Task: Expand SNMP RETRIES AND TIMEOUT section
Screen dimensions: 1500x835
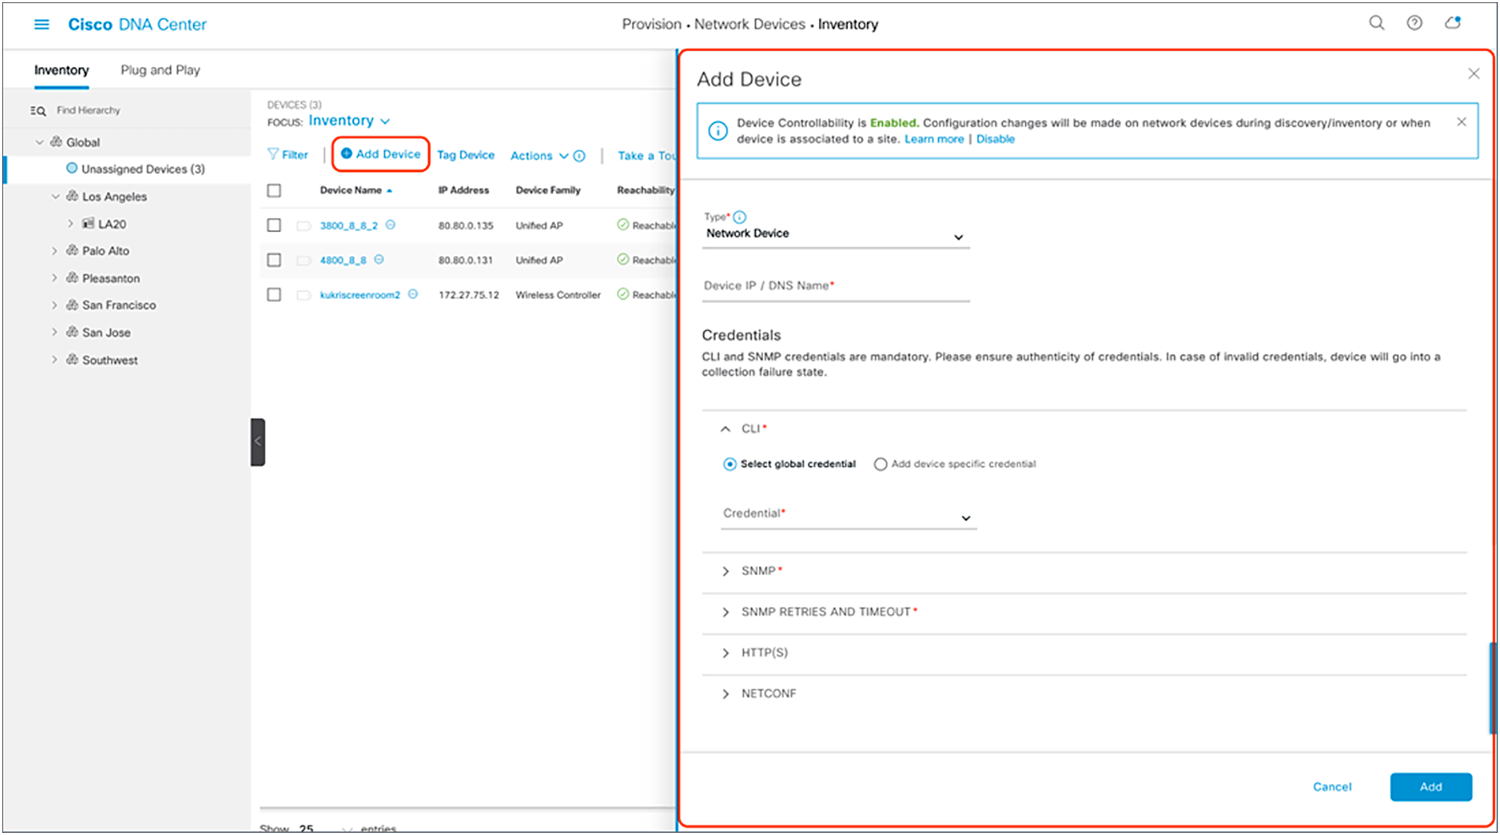Action: pyautogui.click(x=726, y=612)
